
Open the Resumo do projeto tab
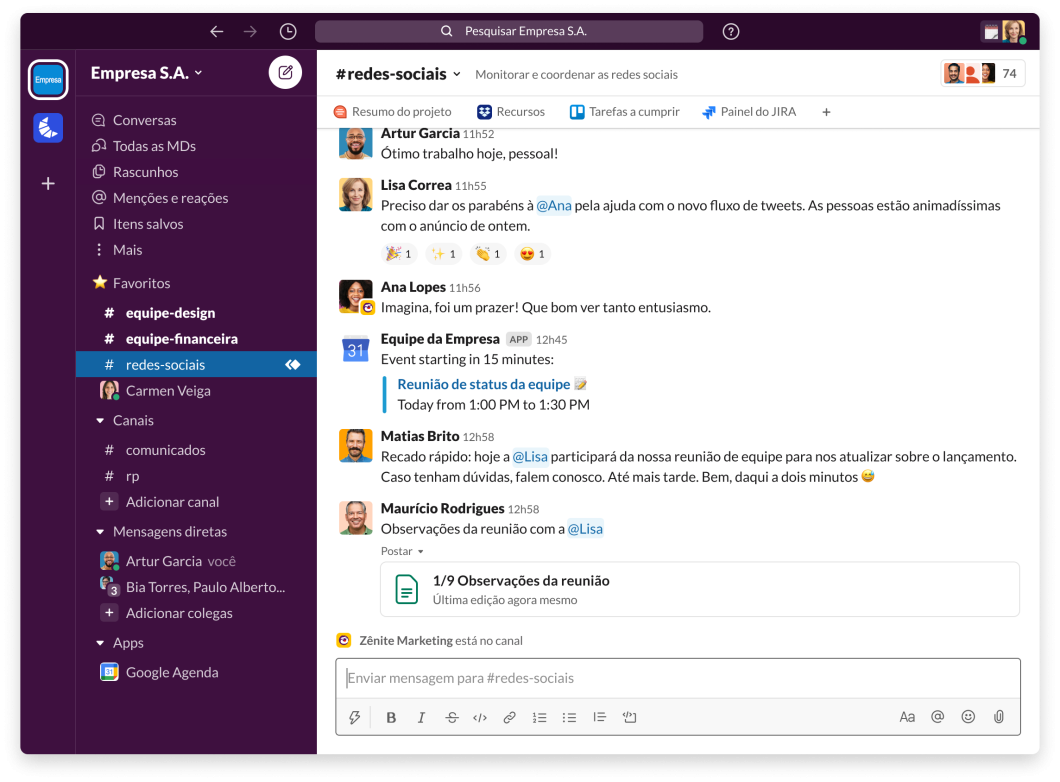click(393, 112)
